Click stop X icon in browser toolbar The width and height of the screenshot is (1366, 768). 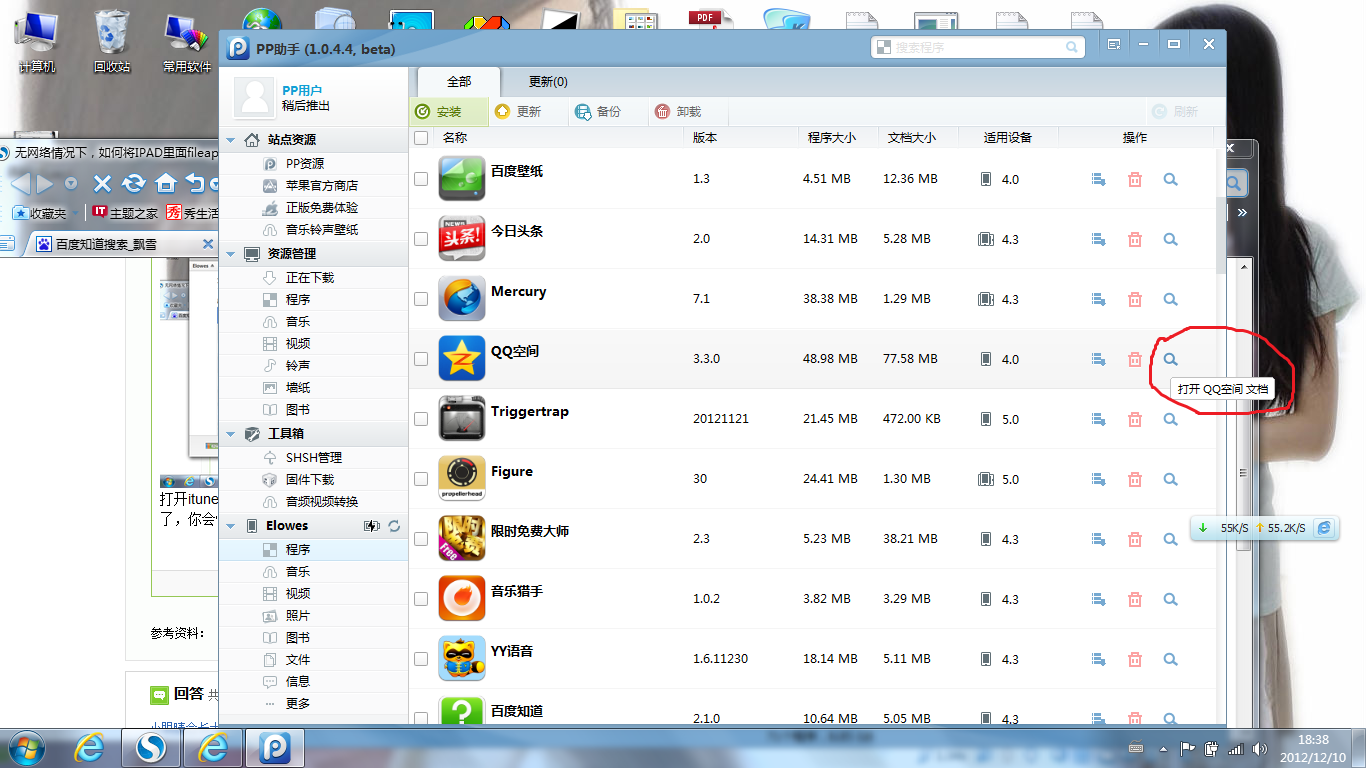coord(102,184)
